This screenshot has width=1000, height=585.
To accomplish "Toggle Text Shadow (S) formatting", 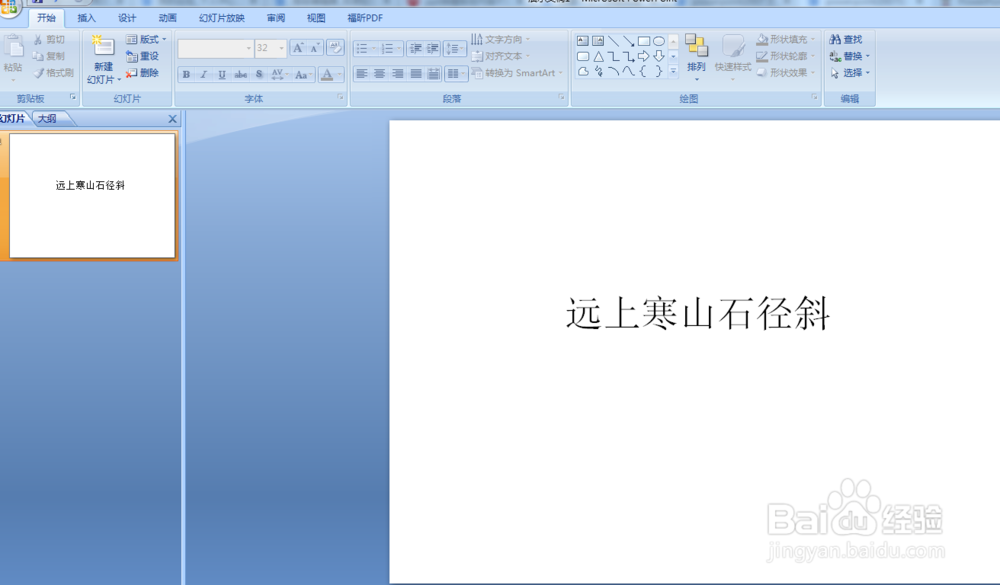I will coord(259,75).
